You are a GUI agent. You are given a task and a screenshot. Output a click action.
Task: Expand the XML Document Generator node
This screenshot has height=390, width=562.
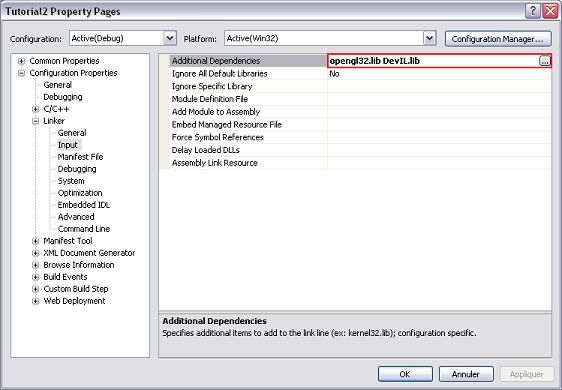pos(35,253)
